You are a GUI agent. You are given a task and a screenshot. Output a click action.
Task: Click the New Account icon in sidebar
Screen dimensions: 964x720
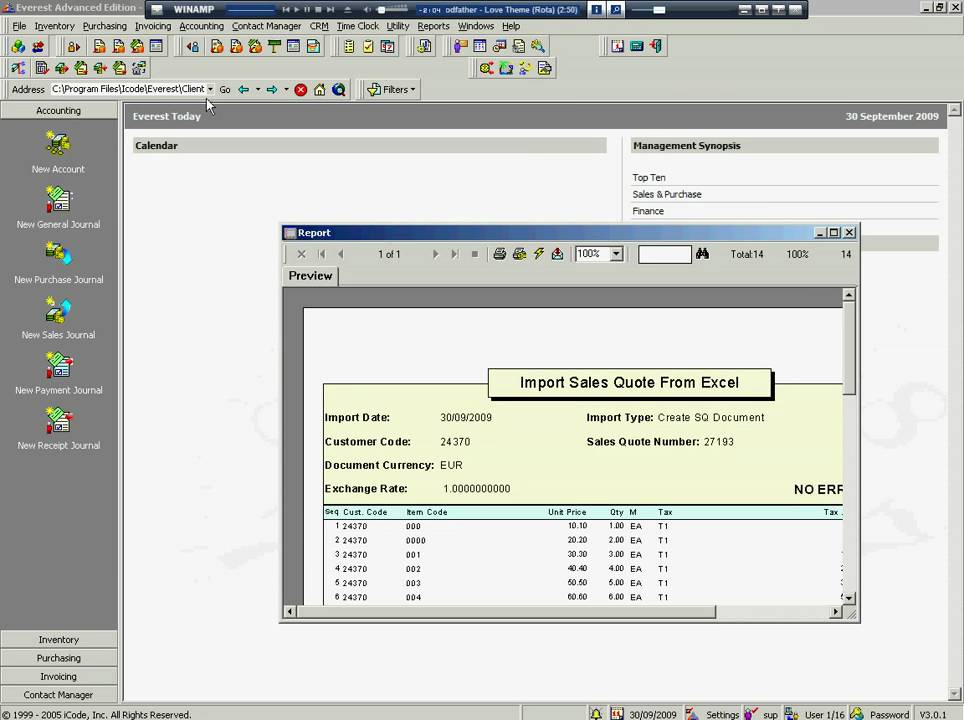[x=58, y=143]
